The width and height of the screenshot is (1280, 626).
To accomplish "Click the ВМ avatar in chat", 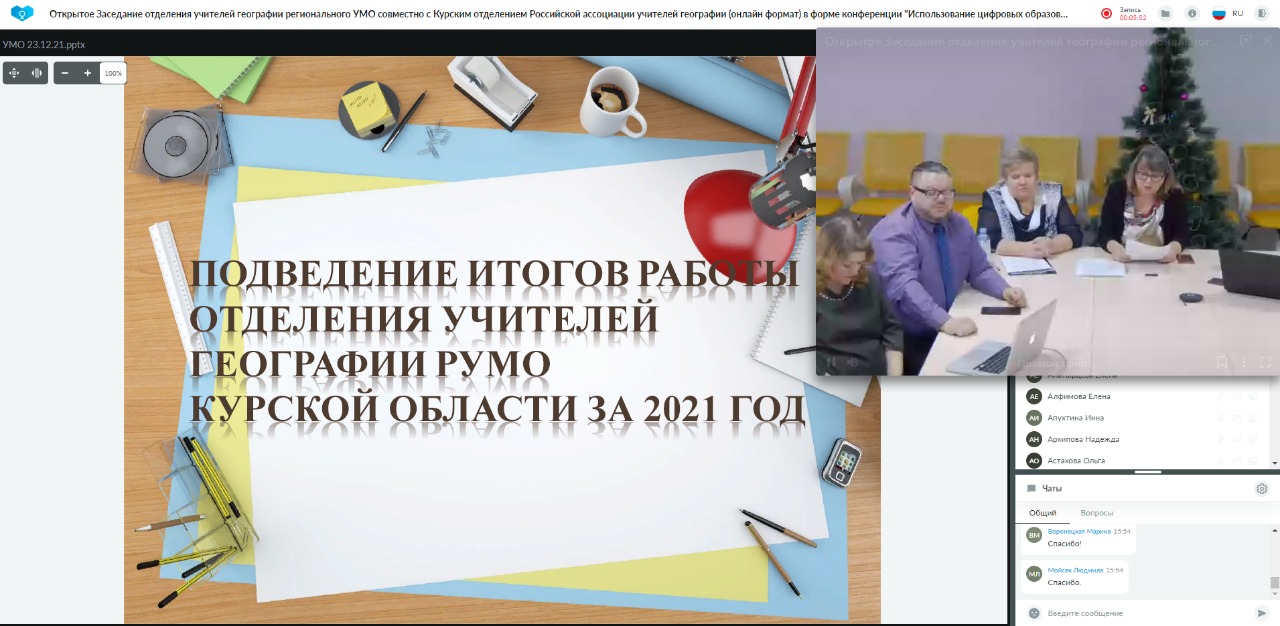I will pyautogui.click(x=1034, y=535).
